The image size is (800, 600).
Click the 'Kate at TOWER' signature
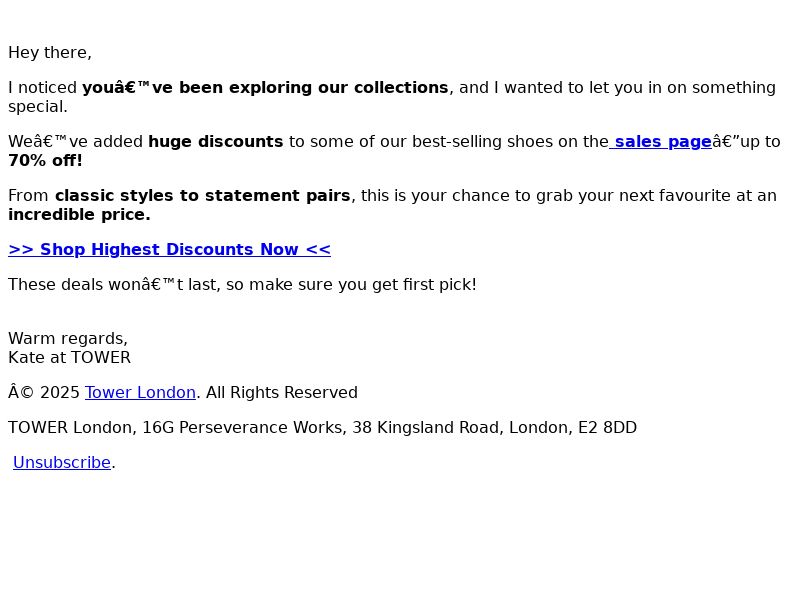click(x=69, y=358)
